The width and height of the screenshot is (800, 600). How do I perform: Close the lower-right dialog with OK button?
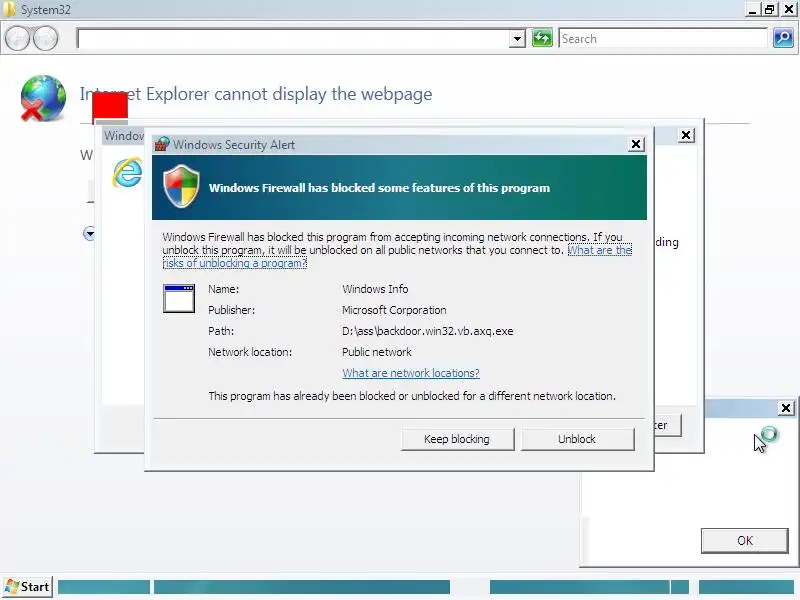coord(786,408)
